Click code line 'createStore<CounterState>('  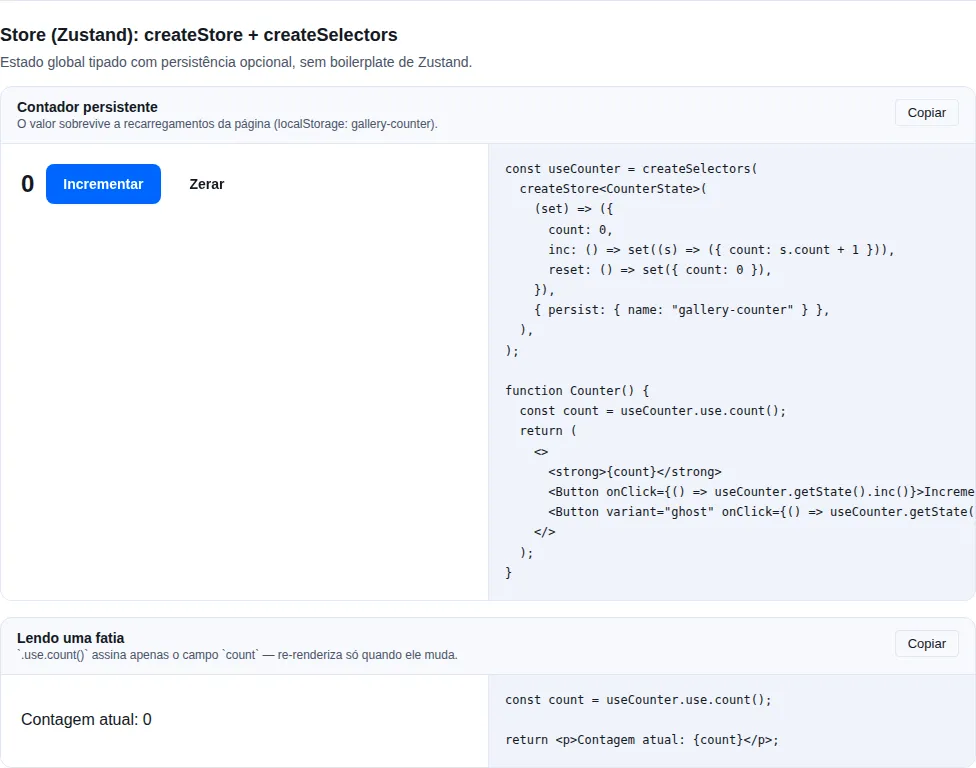[x=613, y=189]
